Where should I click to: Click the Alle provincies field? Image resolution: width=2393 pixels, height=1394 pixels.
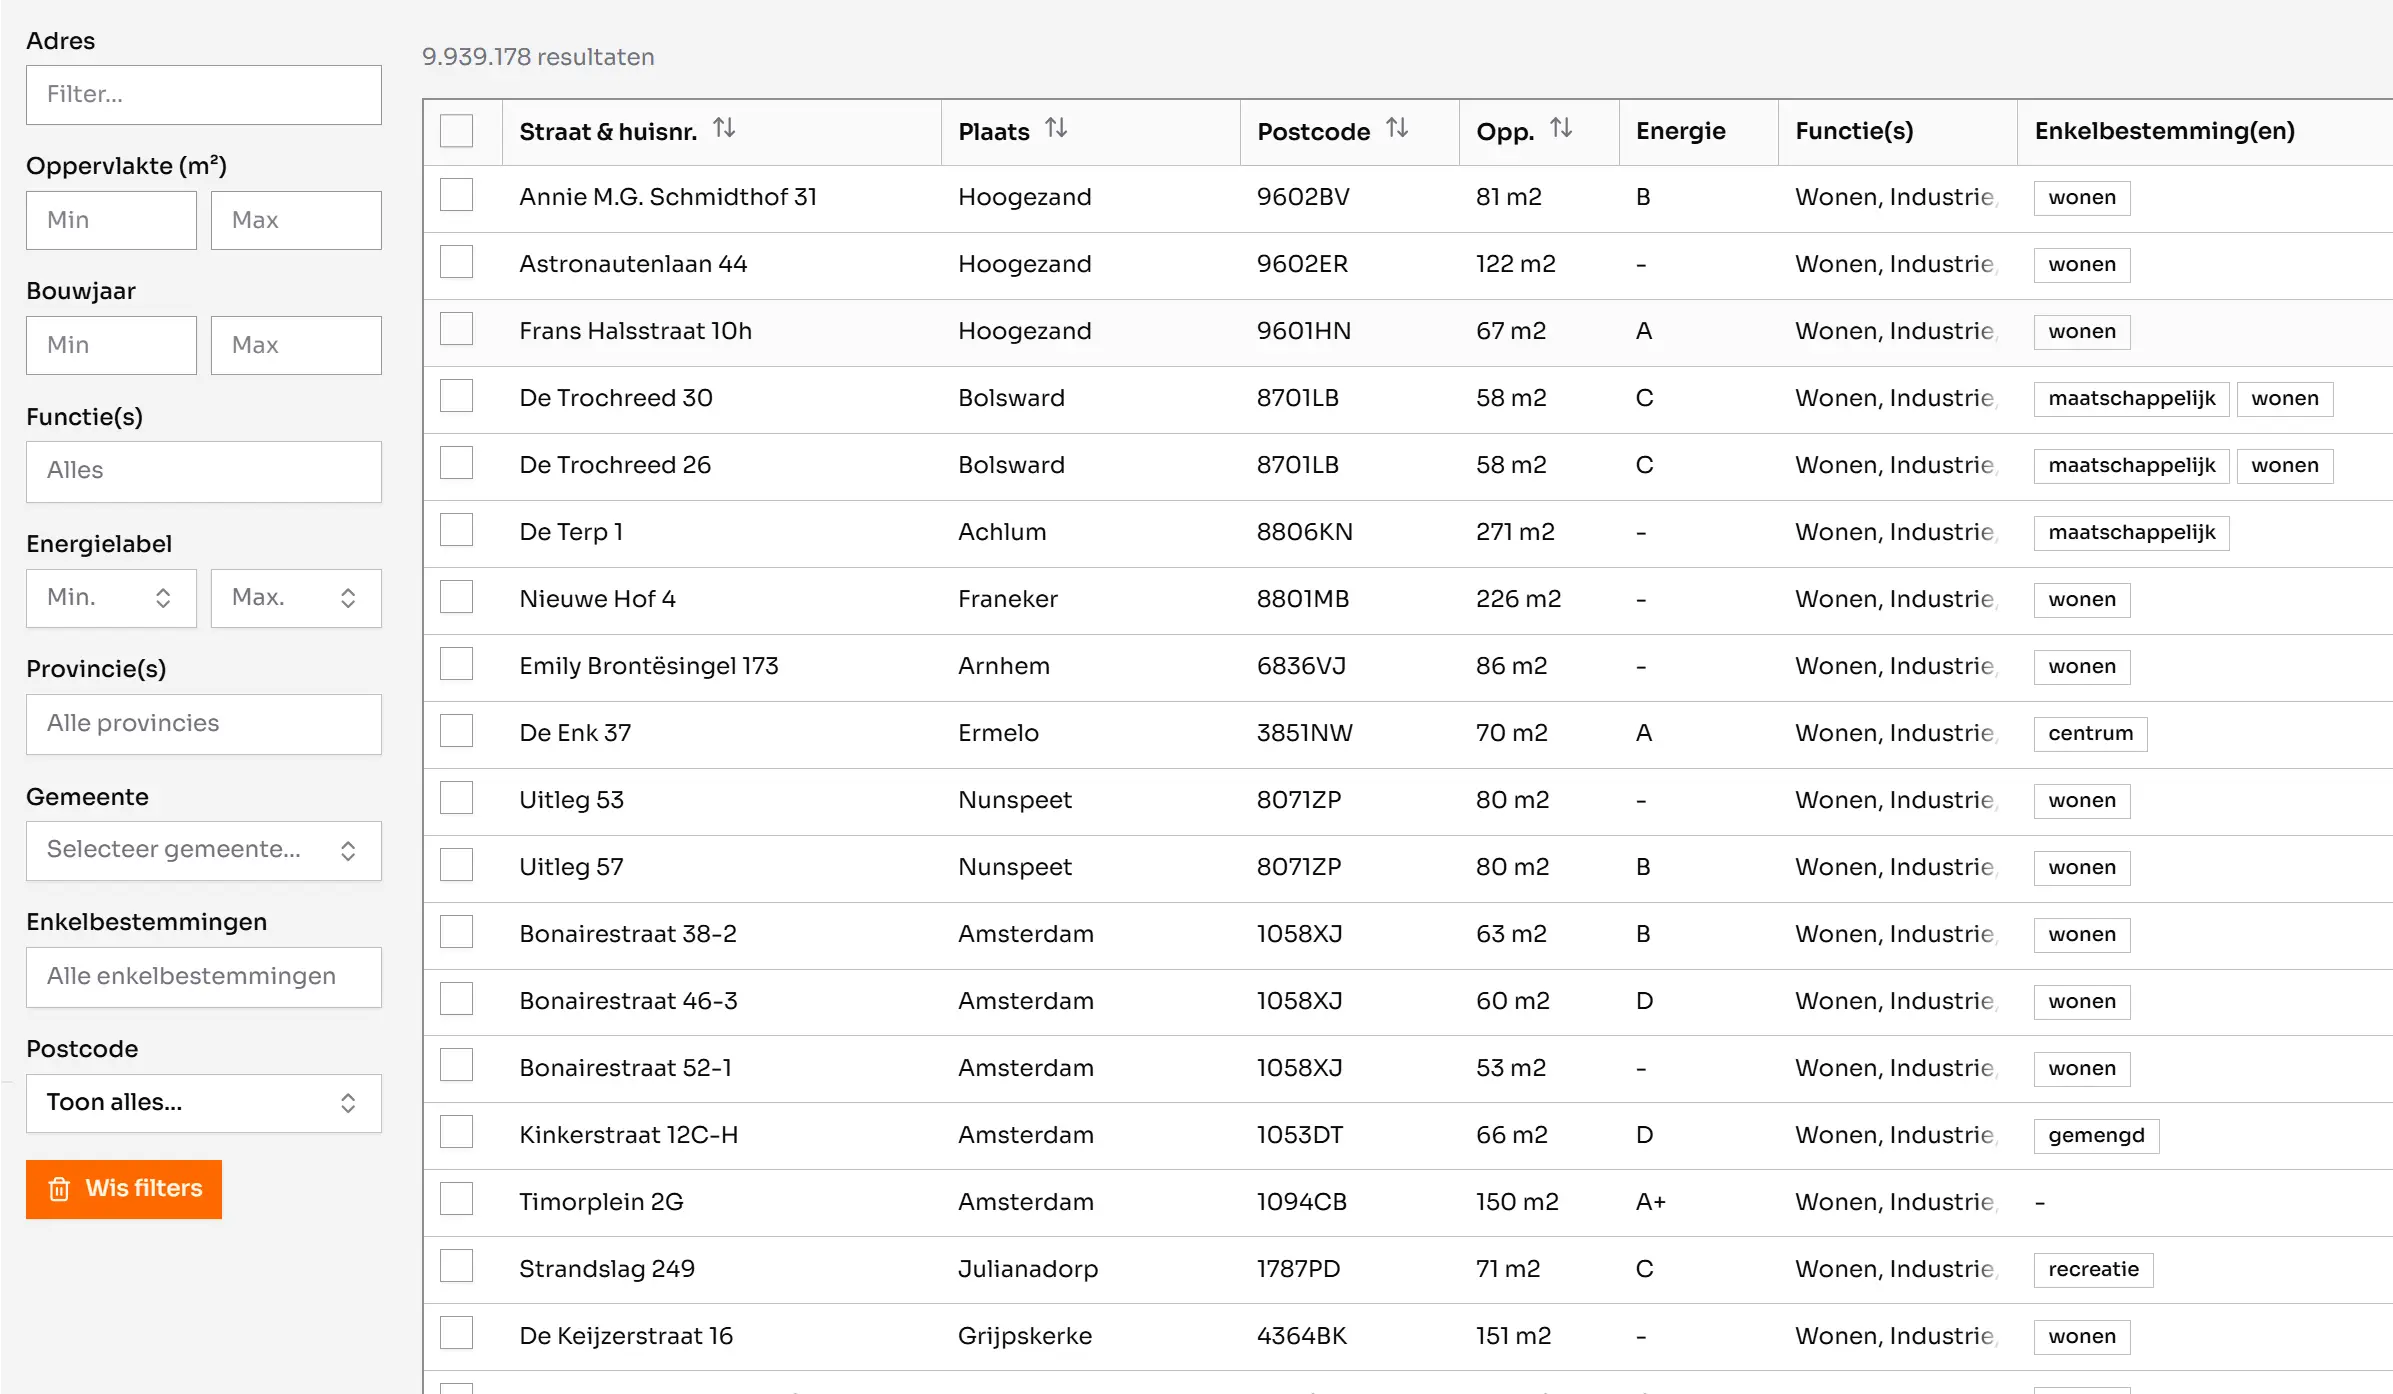tap(203, 723)
